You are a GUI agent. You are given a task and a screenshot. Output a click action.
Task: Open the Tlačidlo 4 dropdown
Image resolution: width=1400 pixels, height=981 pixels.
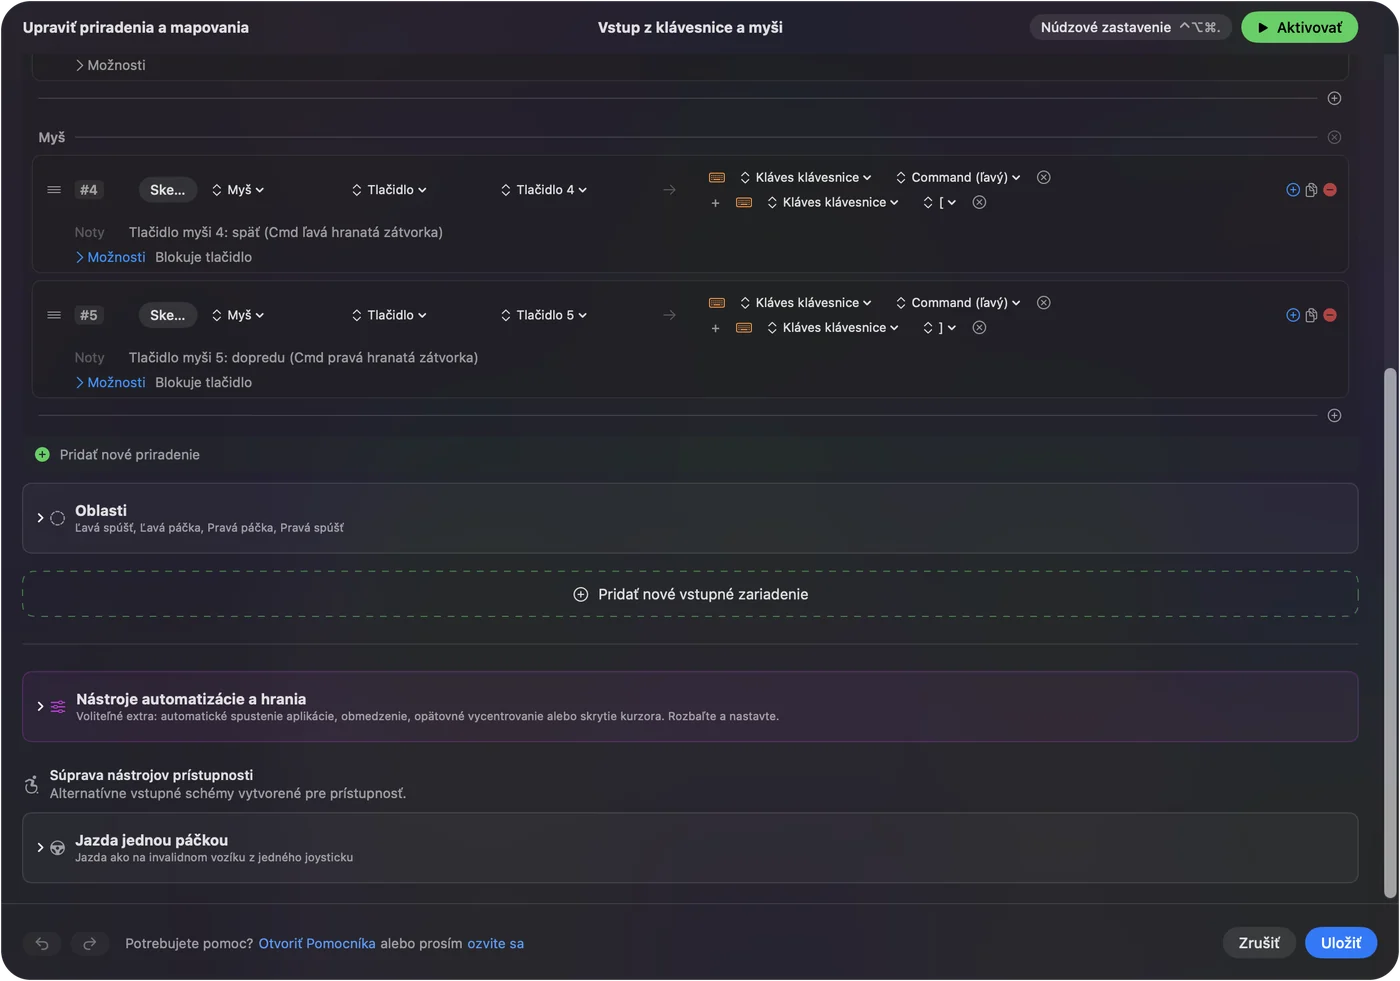point(544,190)
